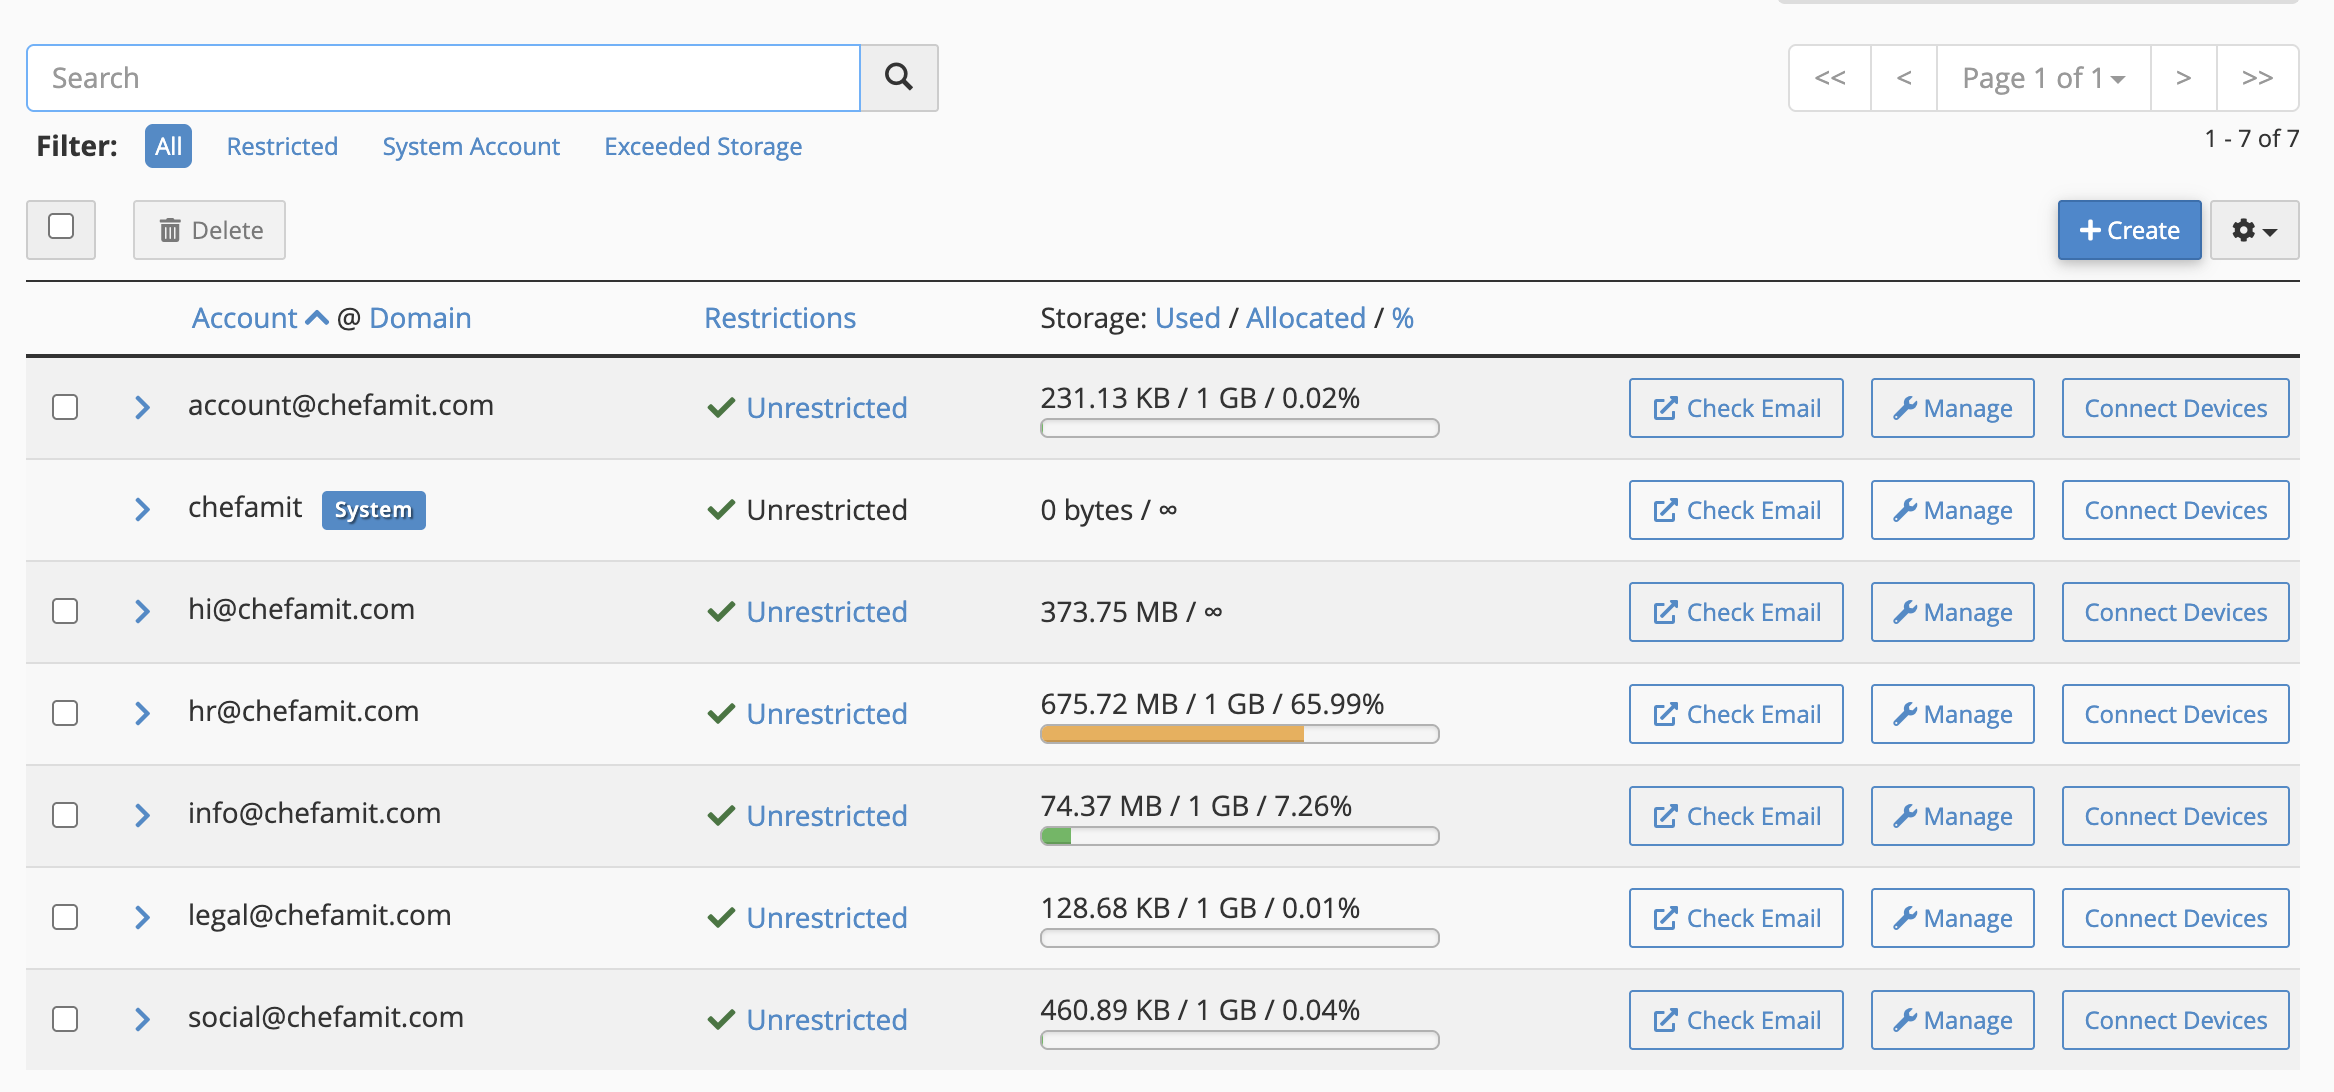Open the Page 1 of 1 dropdown
2334x1092 pixels.
(x=2042, y=78)
